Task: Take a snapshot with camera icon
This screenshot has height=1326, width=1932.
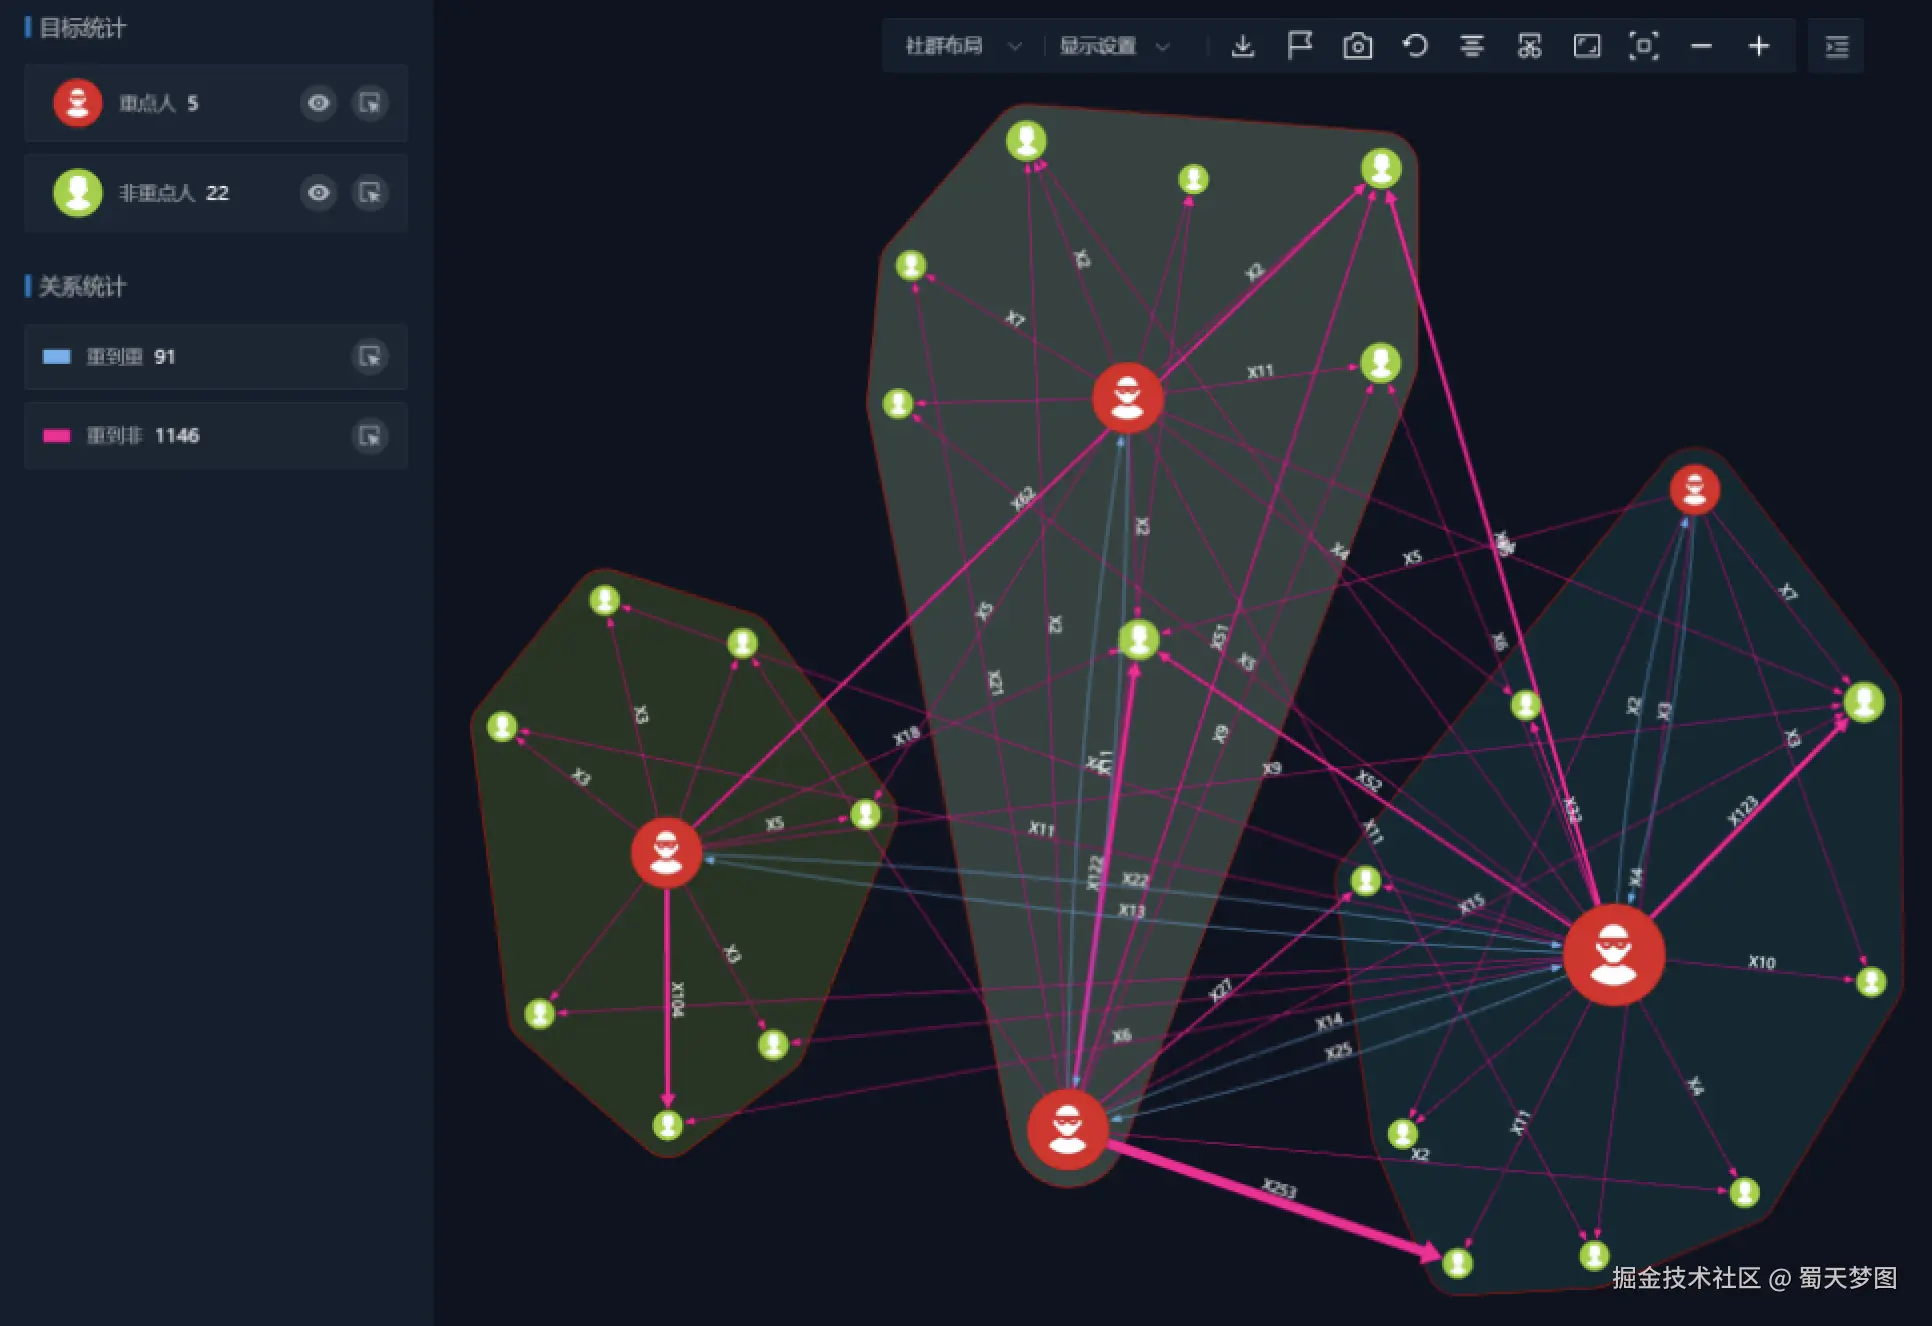Action: click(1357, 46)
